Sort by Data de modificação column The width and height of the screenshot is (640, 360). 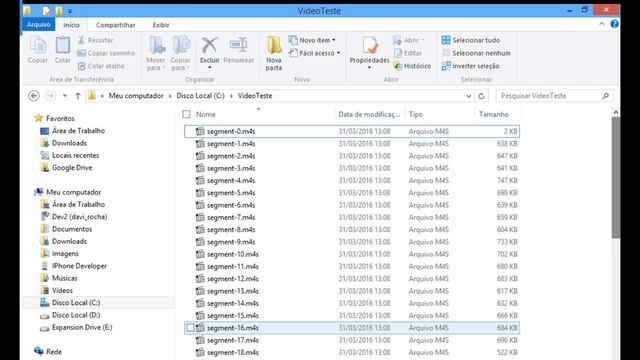tap(369, 114)
